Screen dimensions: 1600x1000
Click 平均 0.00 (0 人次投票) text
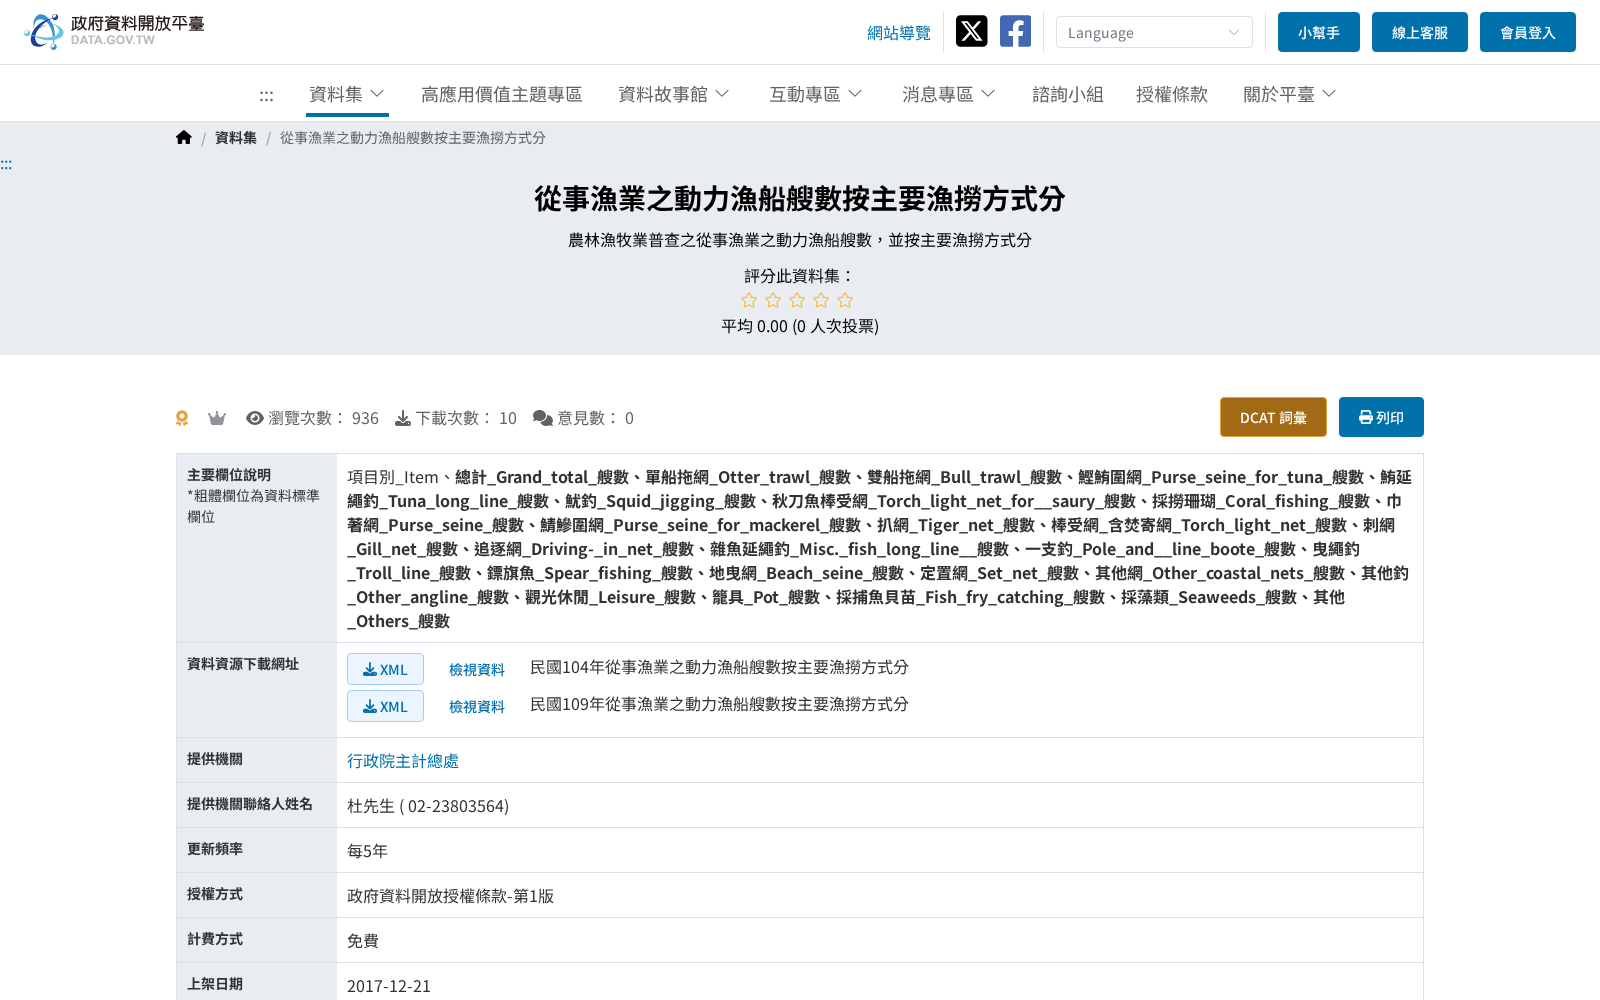pos(800,326)
